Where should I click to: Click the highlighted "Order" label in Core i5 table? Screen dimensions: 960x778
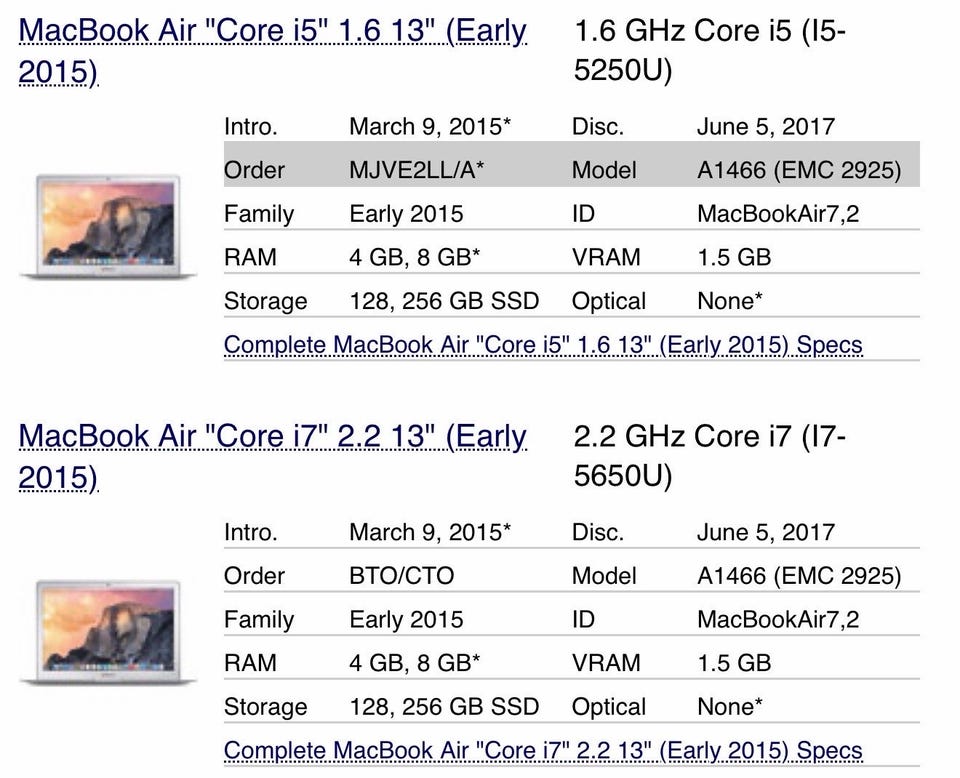coord(254,170)
